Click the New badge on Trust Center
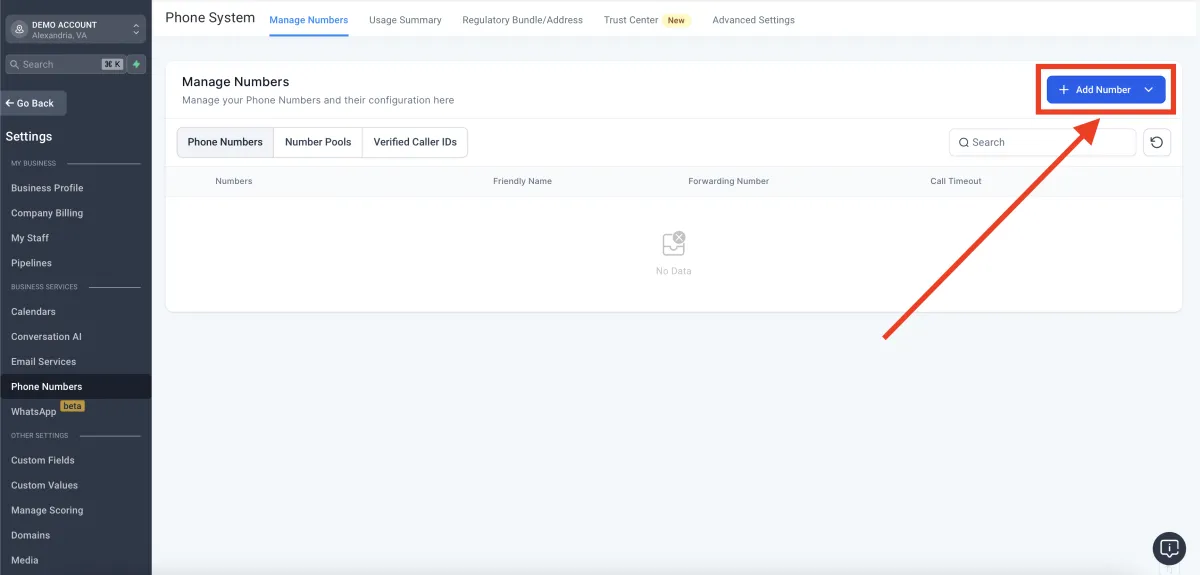This screenshot has height=575, width=1200. point(677,20)
